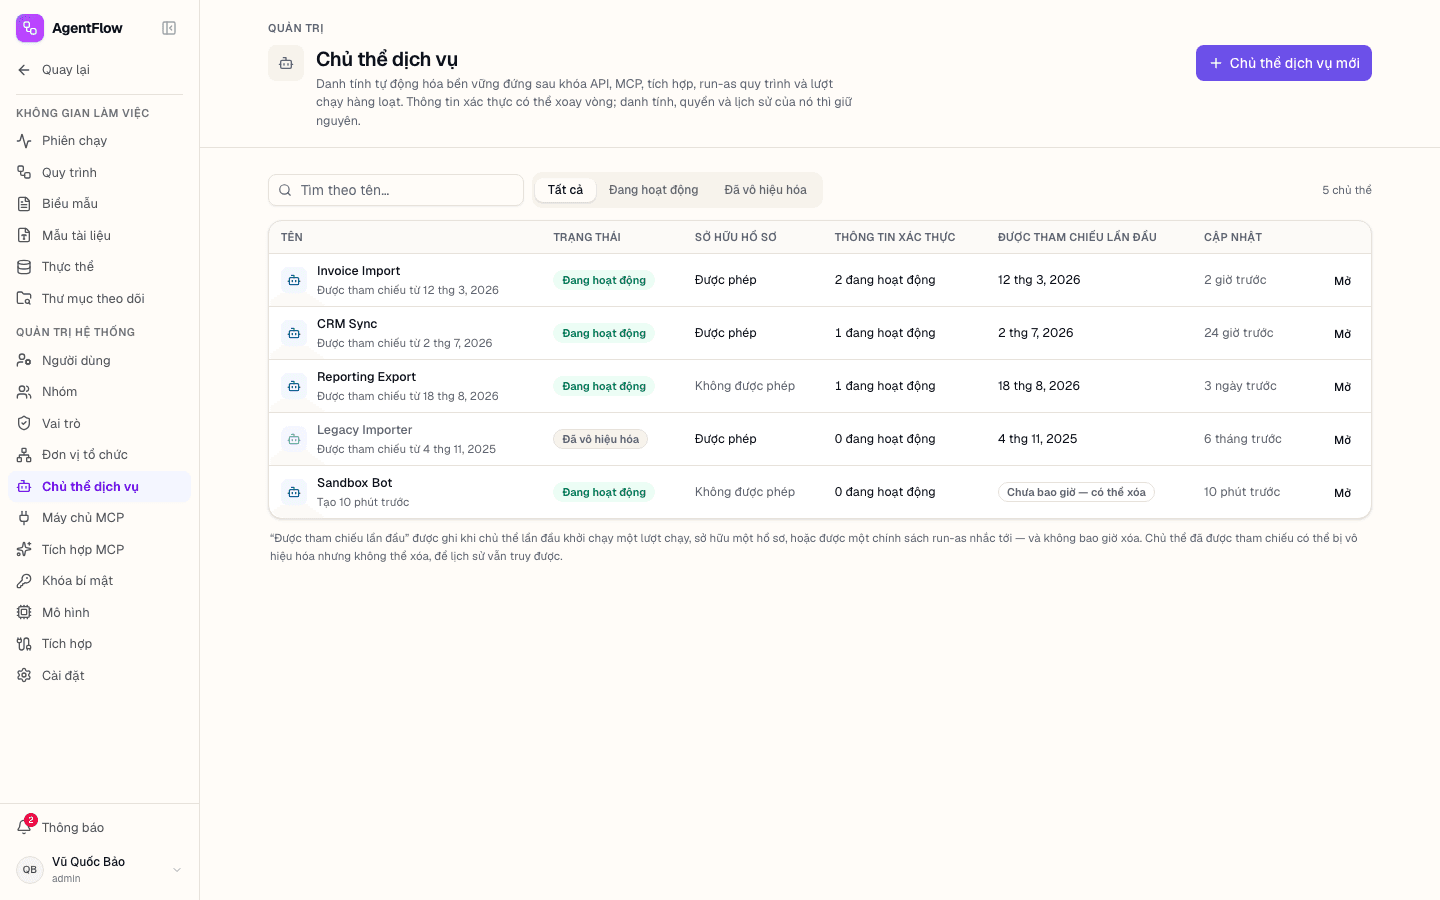Open Nhóm in the sidebar
This screenshot has height=900, width=1440.
[100, 392]
